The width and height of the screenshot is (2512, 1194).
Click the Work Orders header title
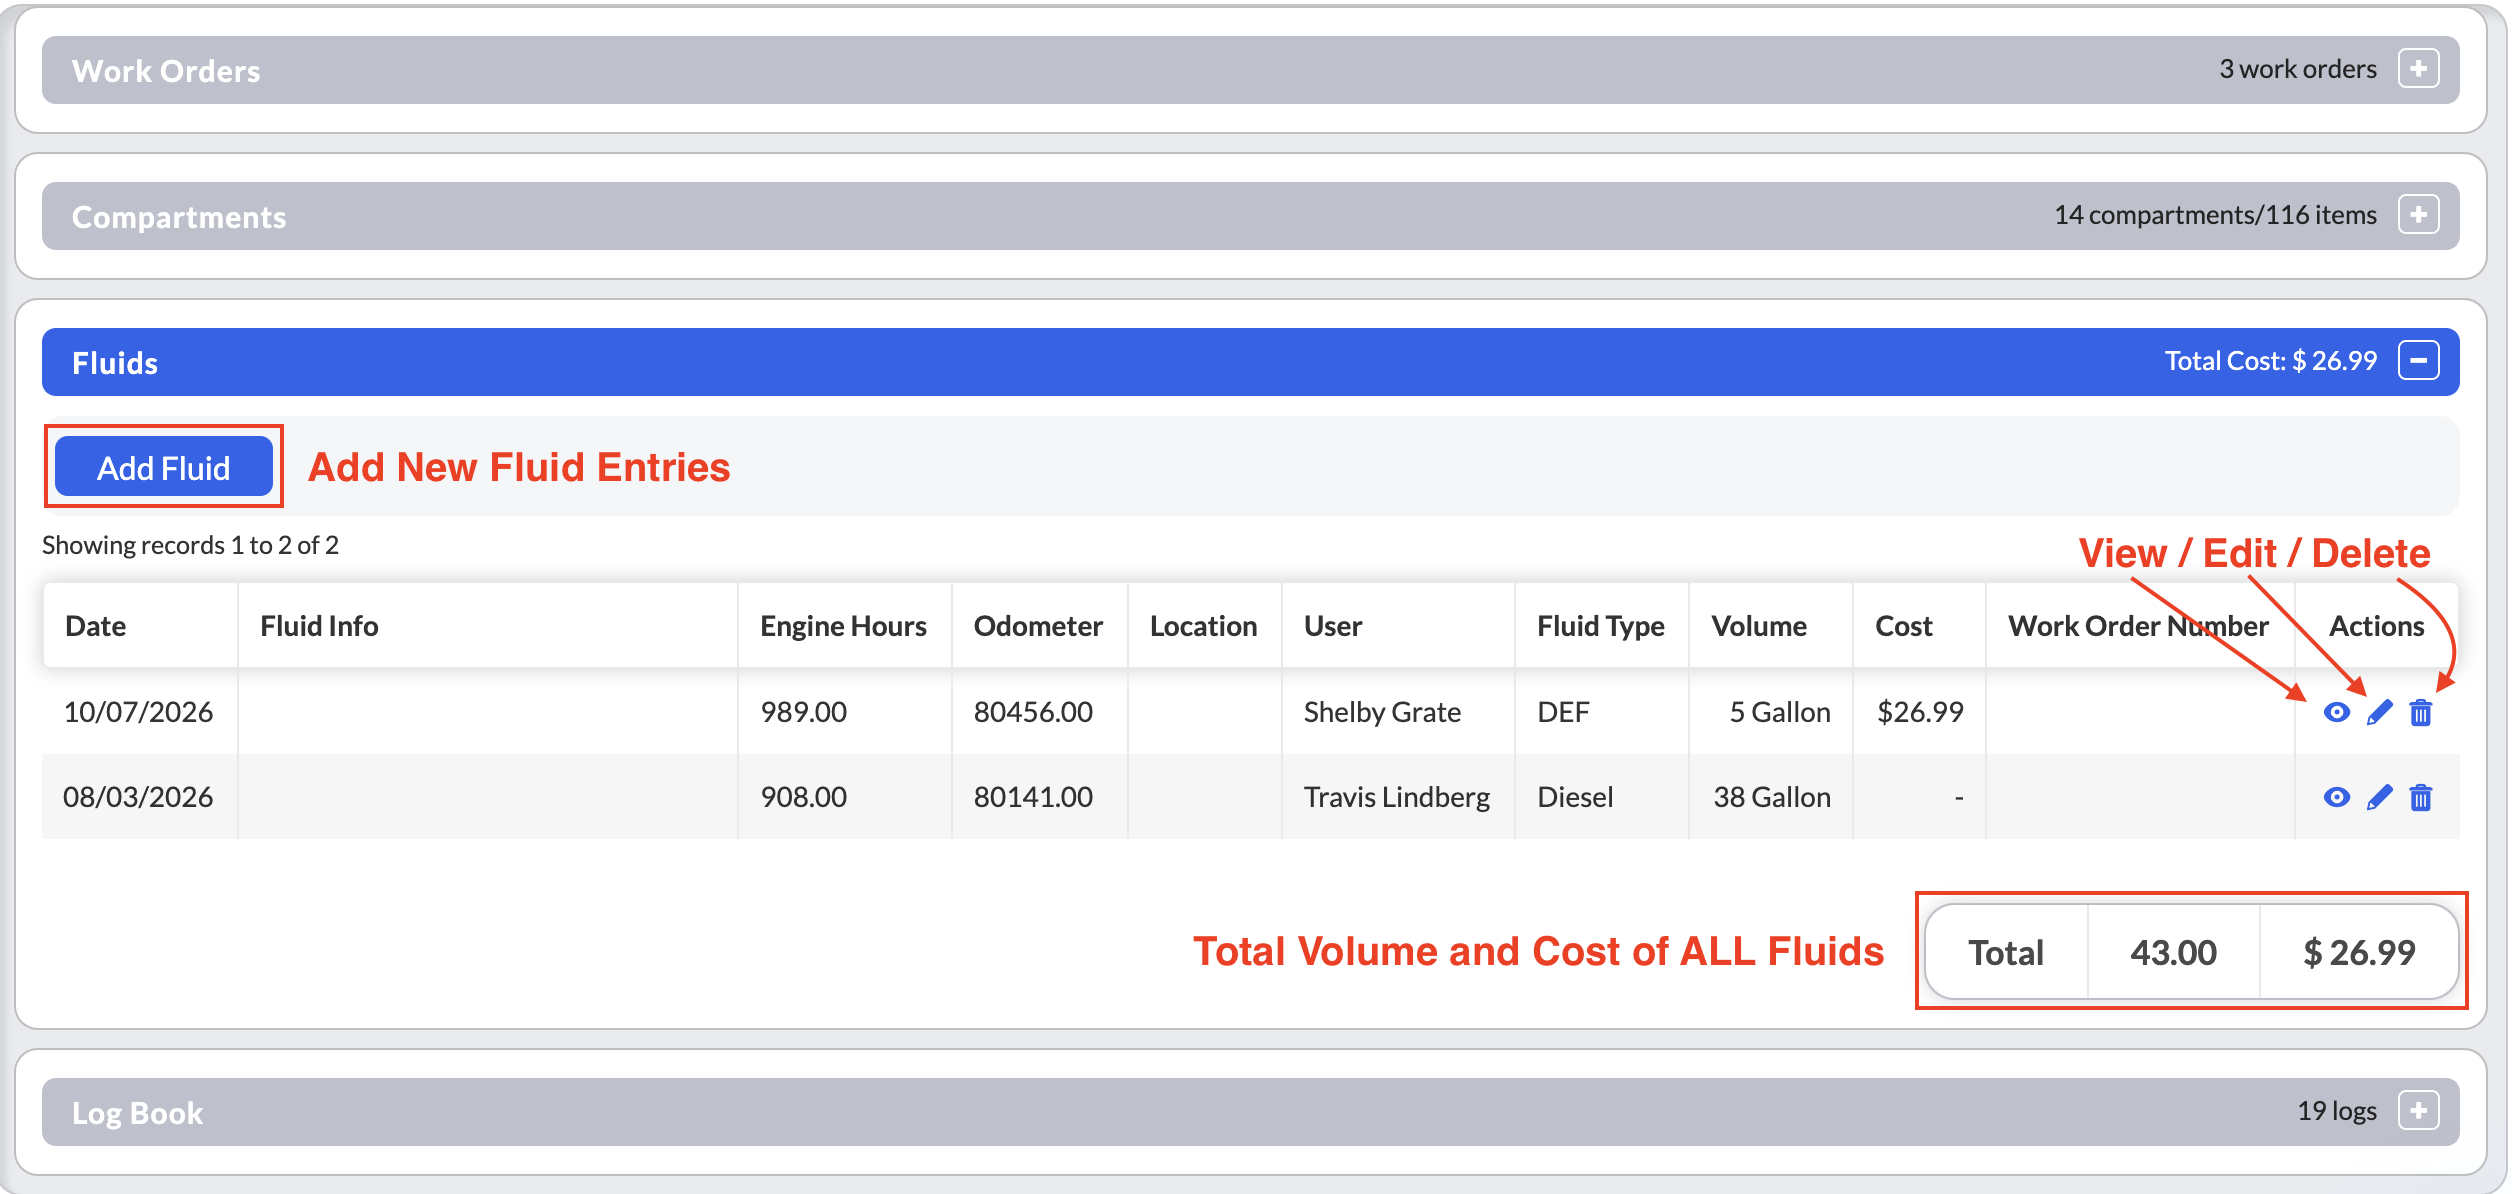166,71
